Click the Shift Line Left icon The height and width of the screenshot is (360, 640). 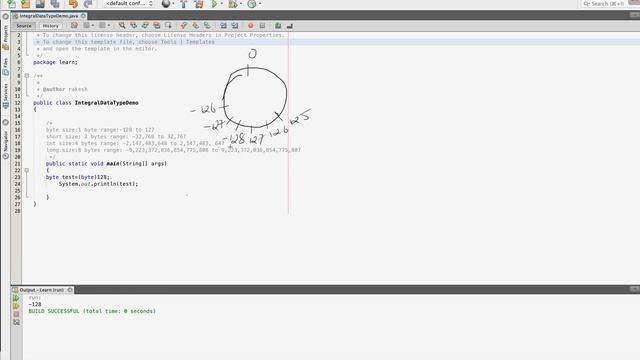[223, 26]
